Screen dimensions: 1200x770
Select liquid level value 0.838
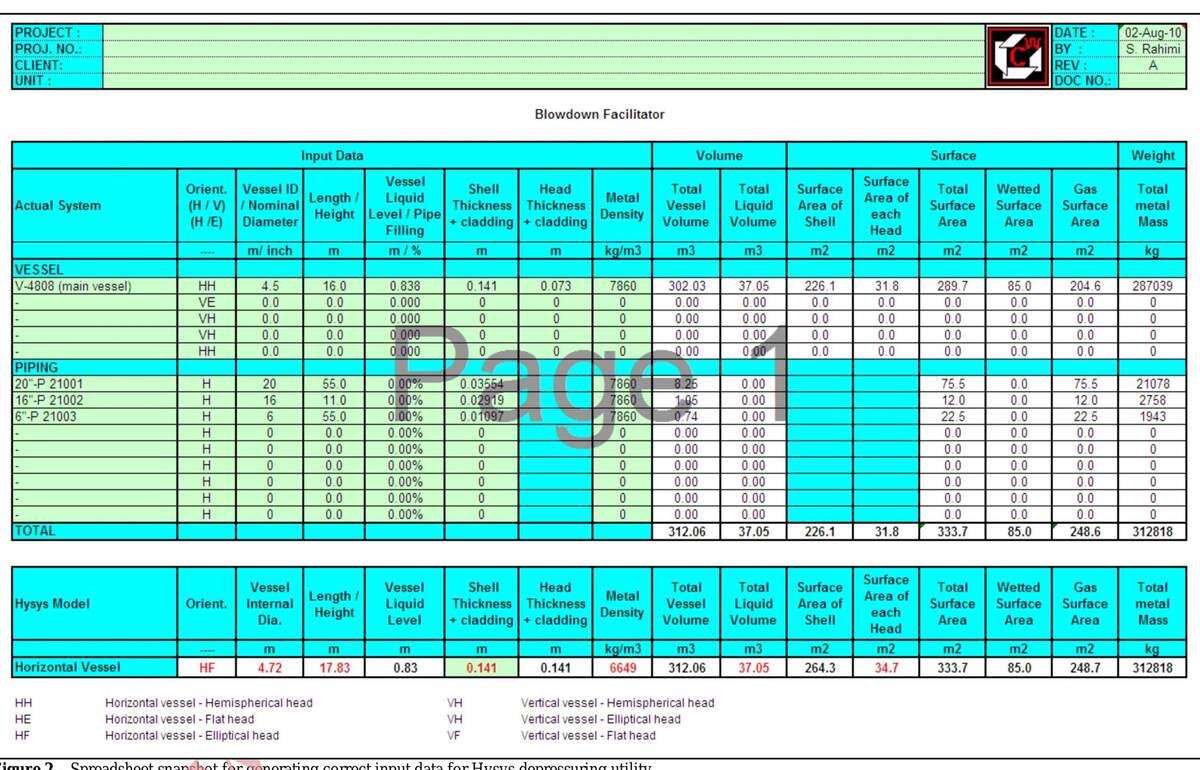pos(405,286)
